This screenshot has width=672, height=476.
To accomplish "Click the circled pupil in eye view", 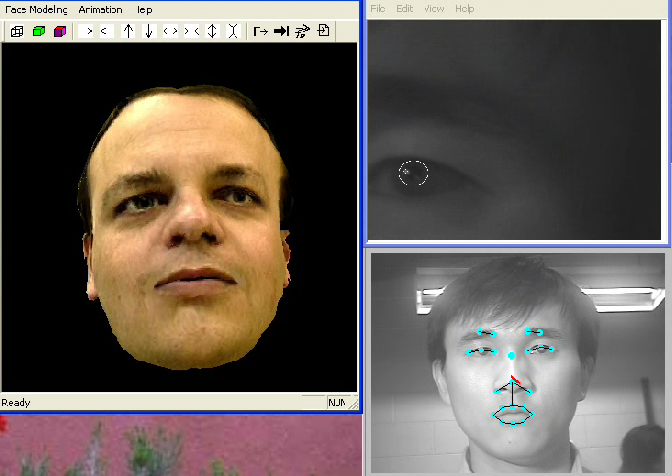I will pyautogui.click(x=413, y=173).
